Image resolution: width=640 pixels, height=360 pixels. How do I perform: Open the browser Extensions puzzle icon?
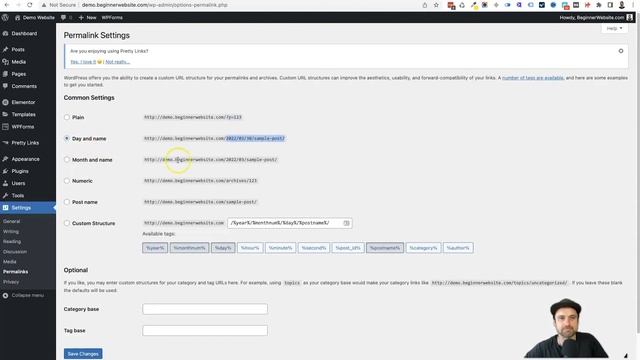(x=599, y=5)
